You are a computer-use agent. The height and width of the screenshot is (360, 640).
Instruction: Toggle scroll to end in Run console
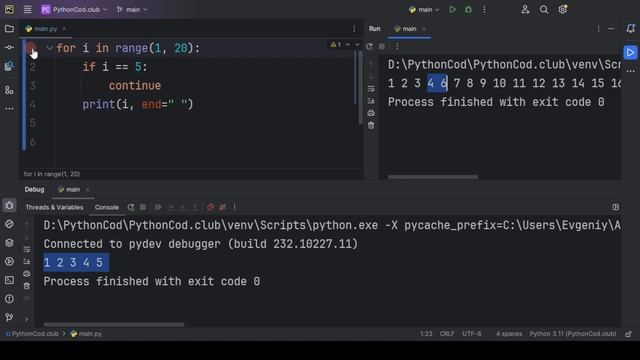[x=371, y=101]
